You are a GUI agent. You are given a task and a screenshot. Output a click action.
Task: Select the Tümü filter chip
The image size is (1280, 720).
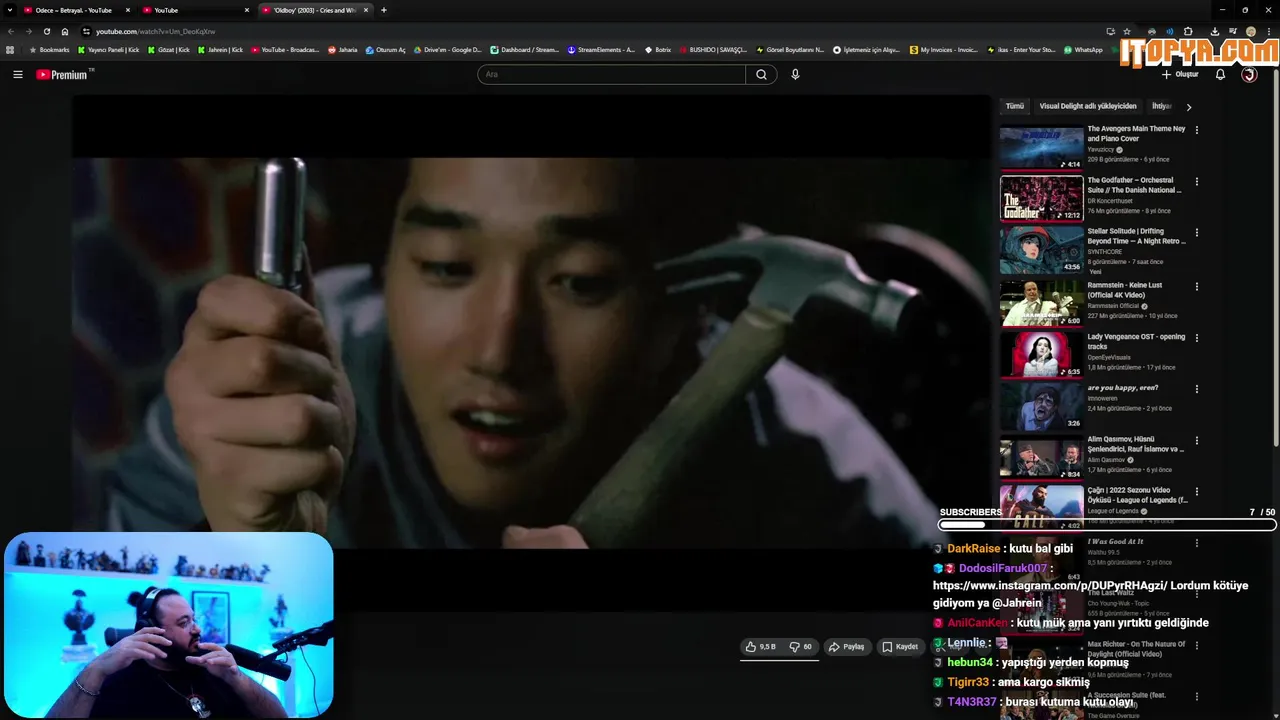click(1014, 106)
